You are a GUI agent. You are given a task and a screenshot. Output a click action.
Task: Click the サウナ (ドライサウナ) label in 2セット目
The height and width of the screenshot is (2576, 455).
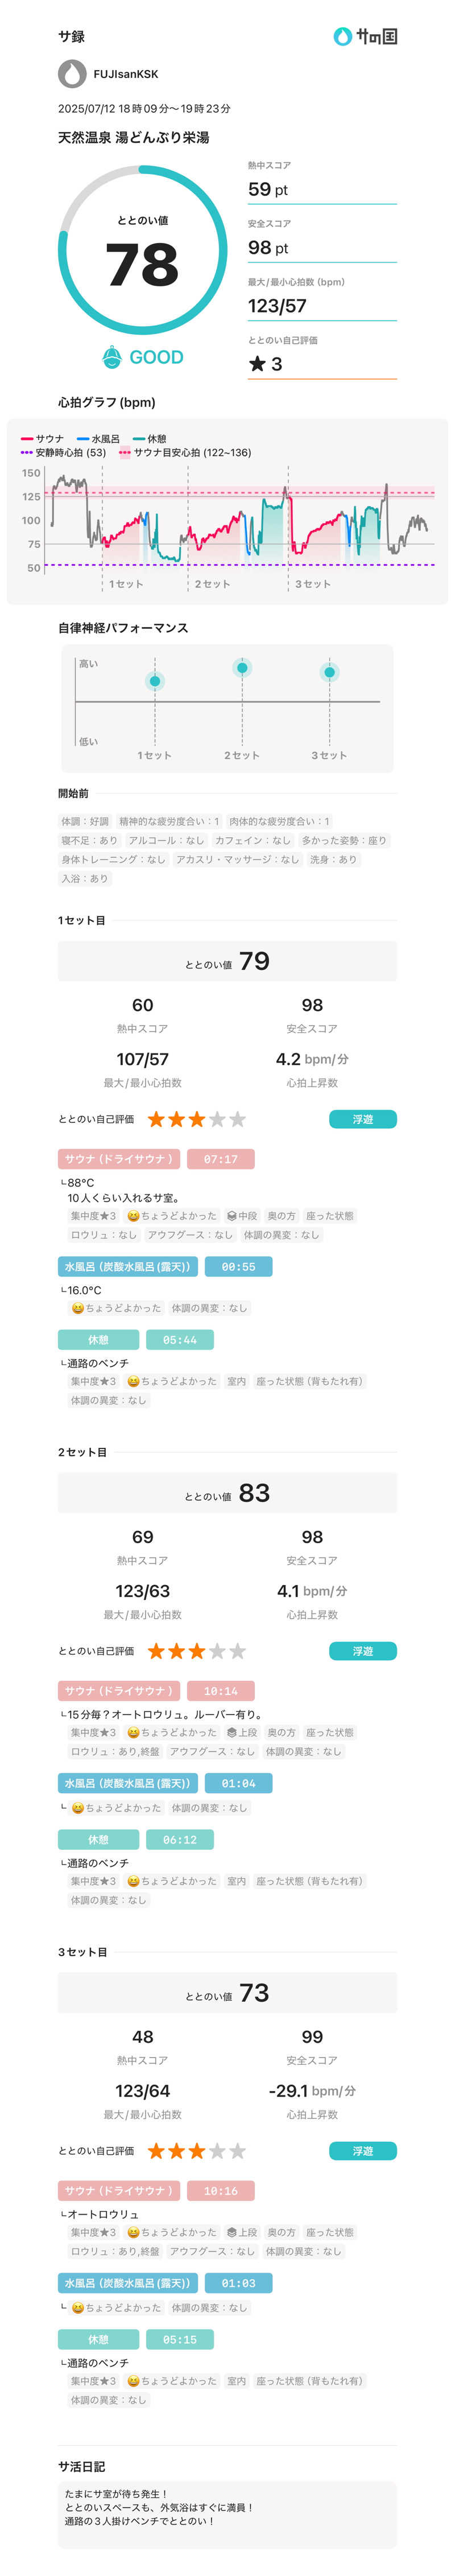click(119, 1691)
